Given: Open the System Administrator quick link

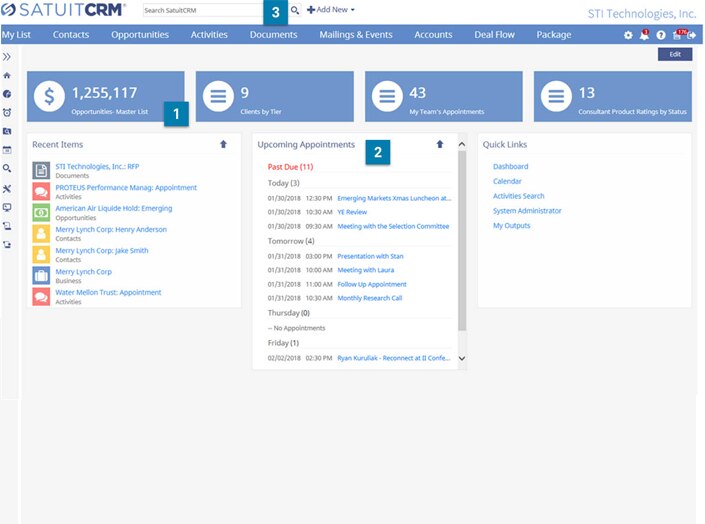Looking at the screenshot, I should tap(527, 211).
